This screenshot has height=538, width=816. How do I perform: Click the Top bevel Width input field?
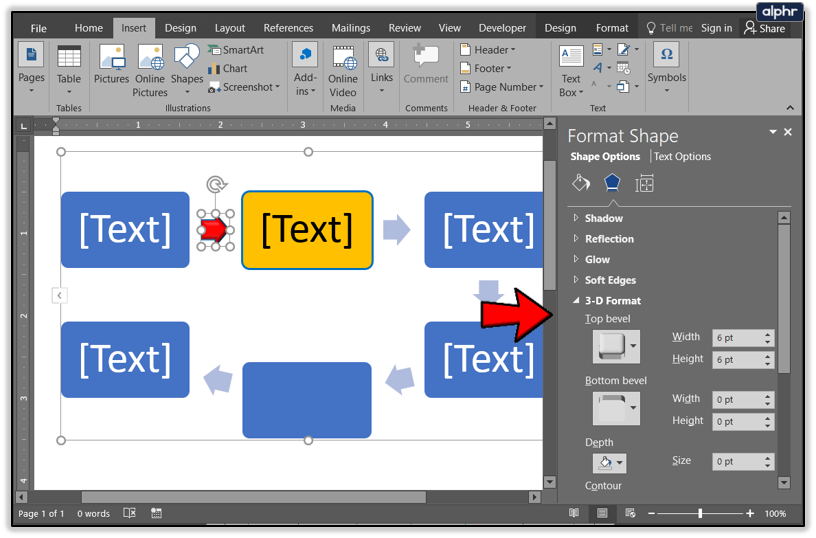click(x=735, y=338)
